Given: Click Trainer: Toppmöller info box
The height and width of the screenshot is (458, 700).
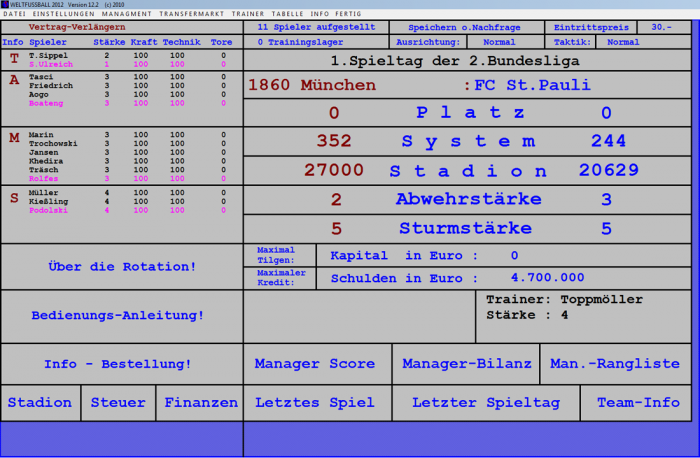Looking at the screenshot, I should pos(583,316).
